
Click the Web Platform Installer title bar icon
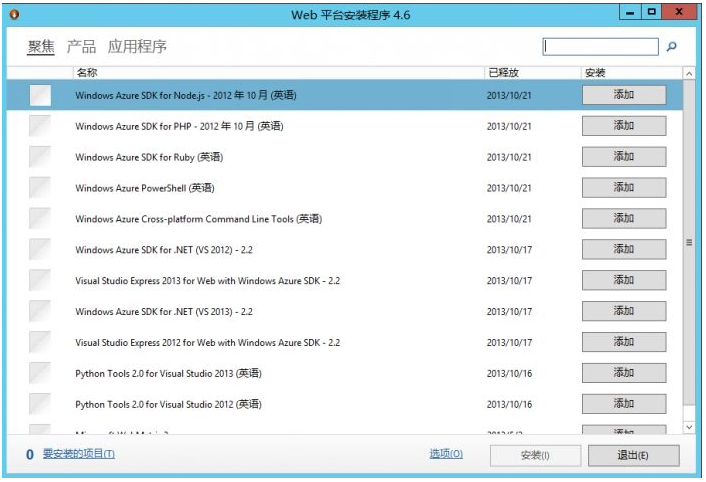coord(14,14)
